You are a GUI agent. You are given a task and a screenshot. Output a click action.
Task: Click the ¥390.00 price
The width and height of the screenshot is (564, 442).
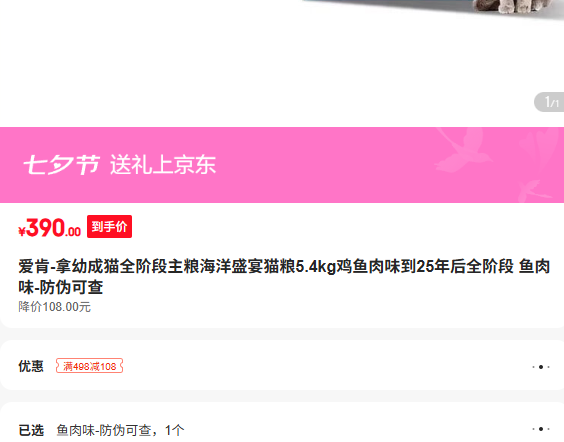pos(50,228)
